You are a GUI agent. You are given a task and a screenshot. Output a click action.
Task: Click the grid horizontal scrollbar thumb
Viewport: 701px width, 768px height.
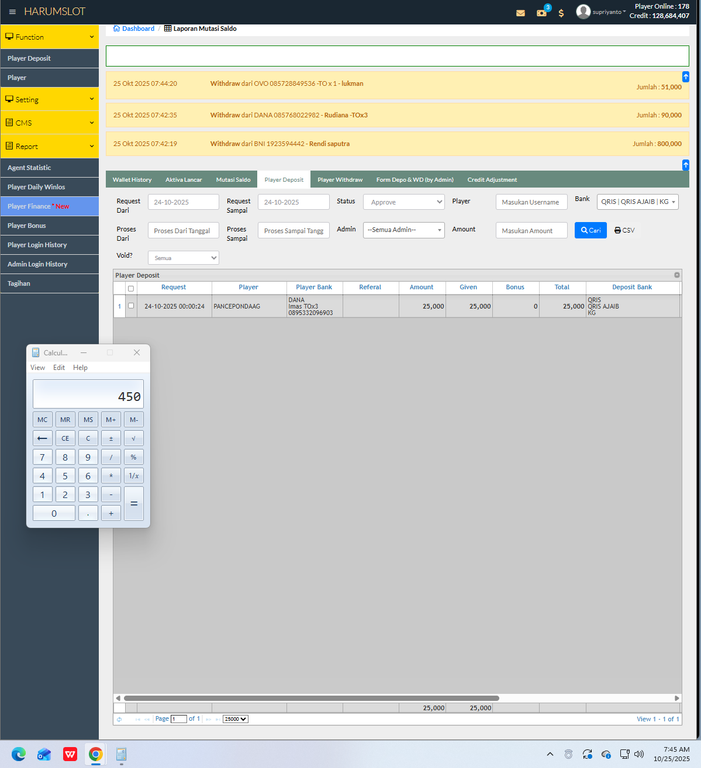click(x=312, y=698)
